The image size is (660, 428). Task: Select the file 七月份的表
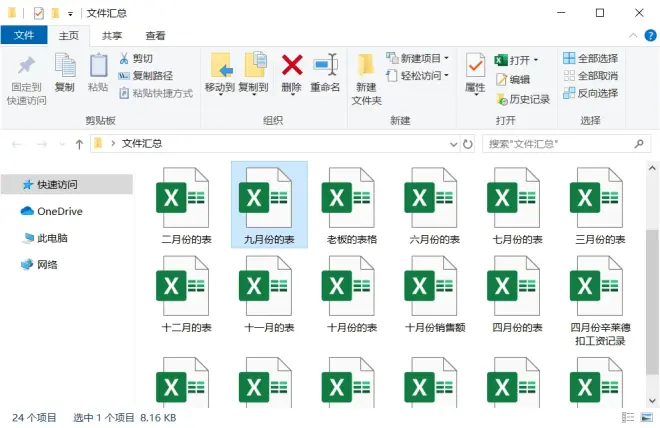pos(517,205)
